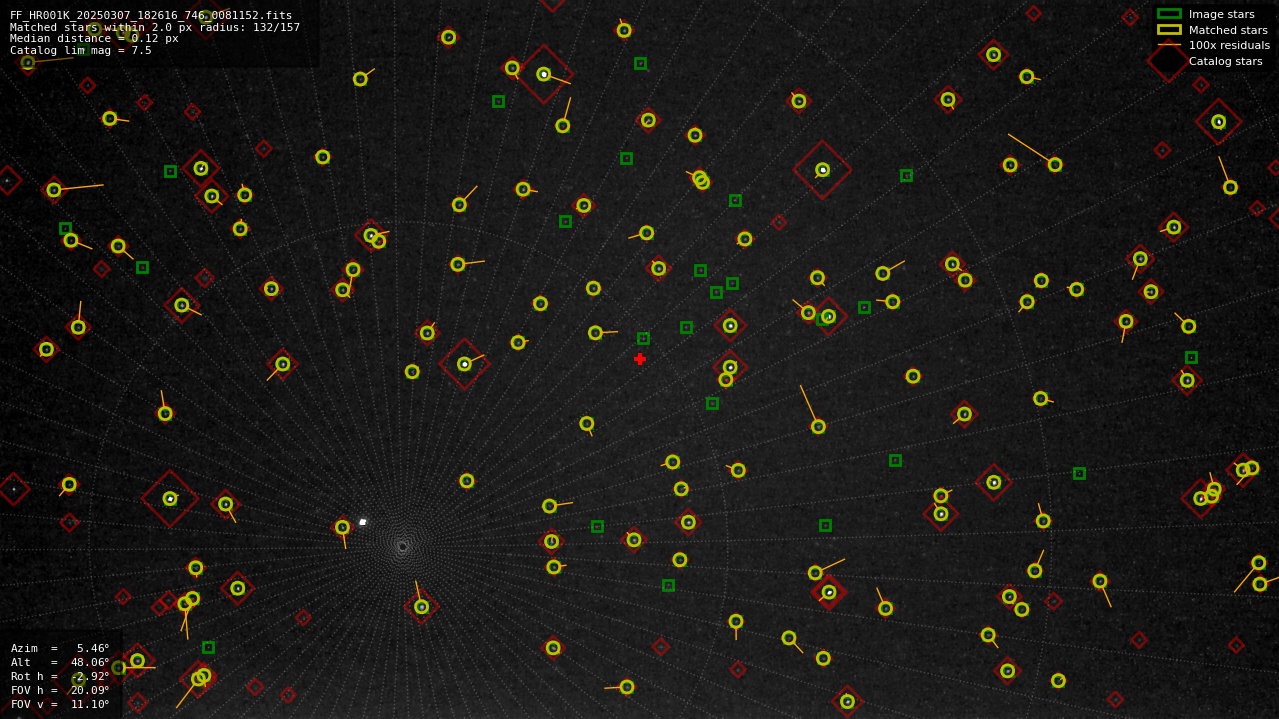Click the 'Matched stars' legend label
Image resolution: width=1279 pixels, height=719 pixels.
(1228, 30)
